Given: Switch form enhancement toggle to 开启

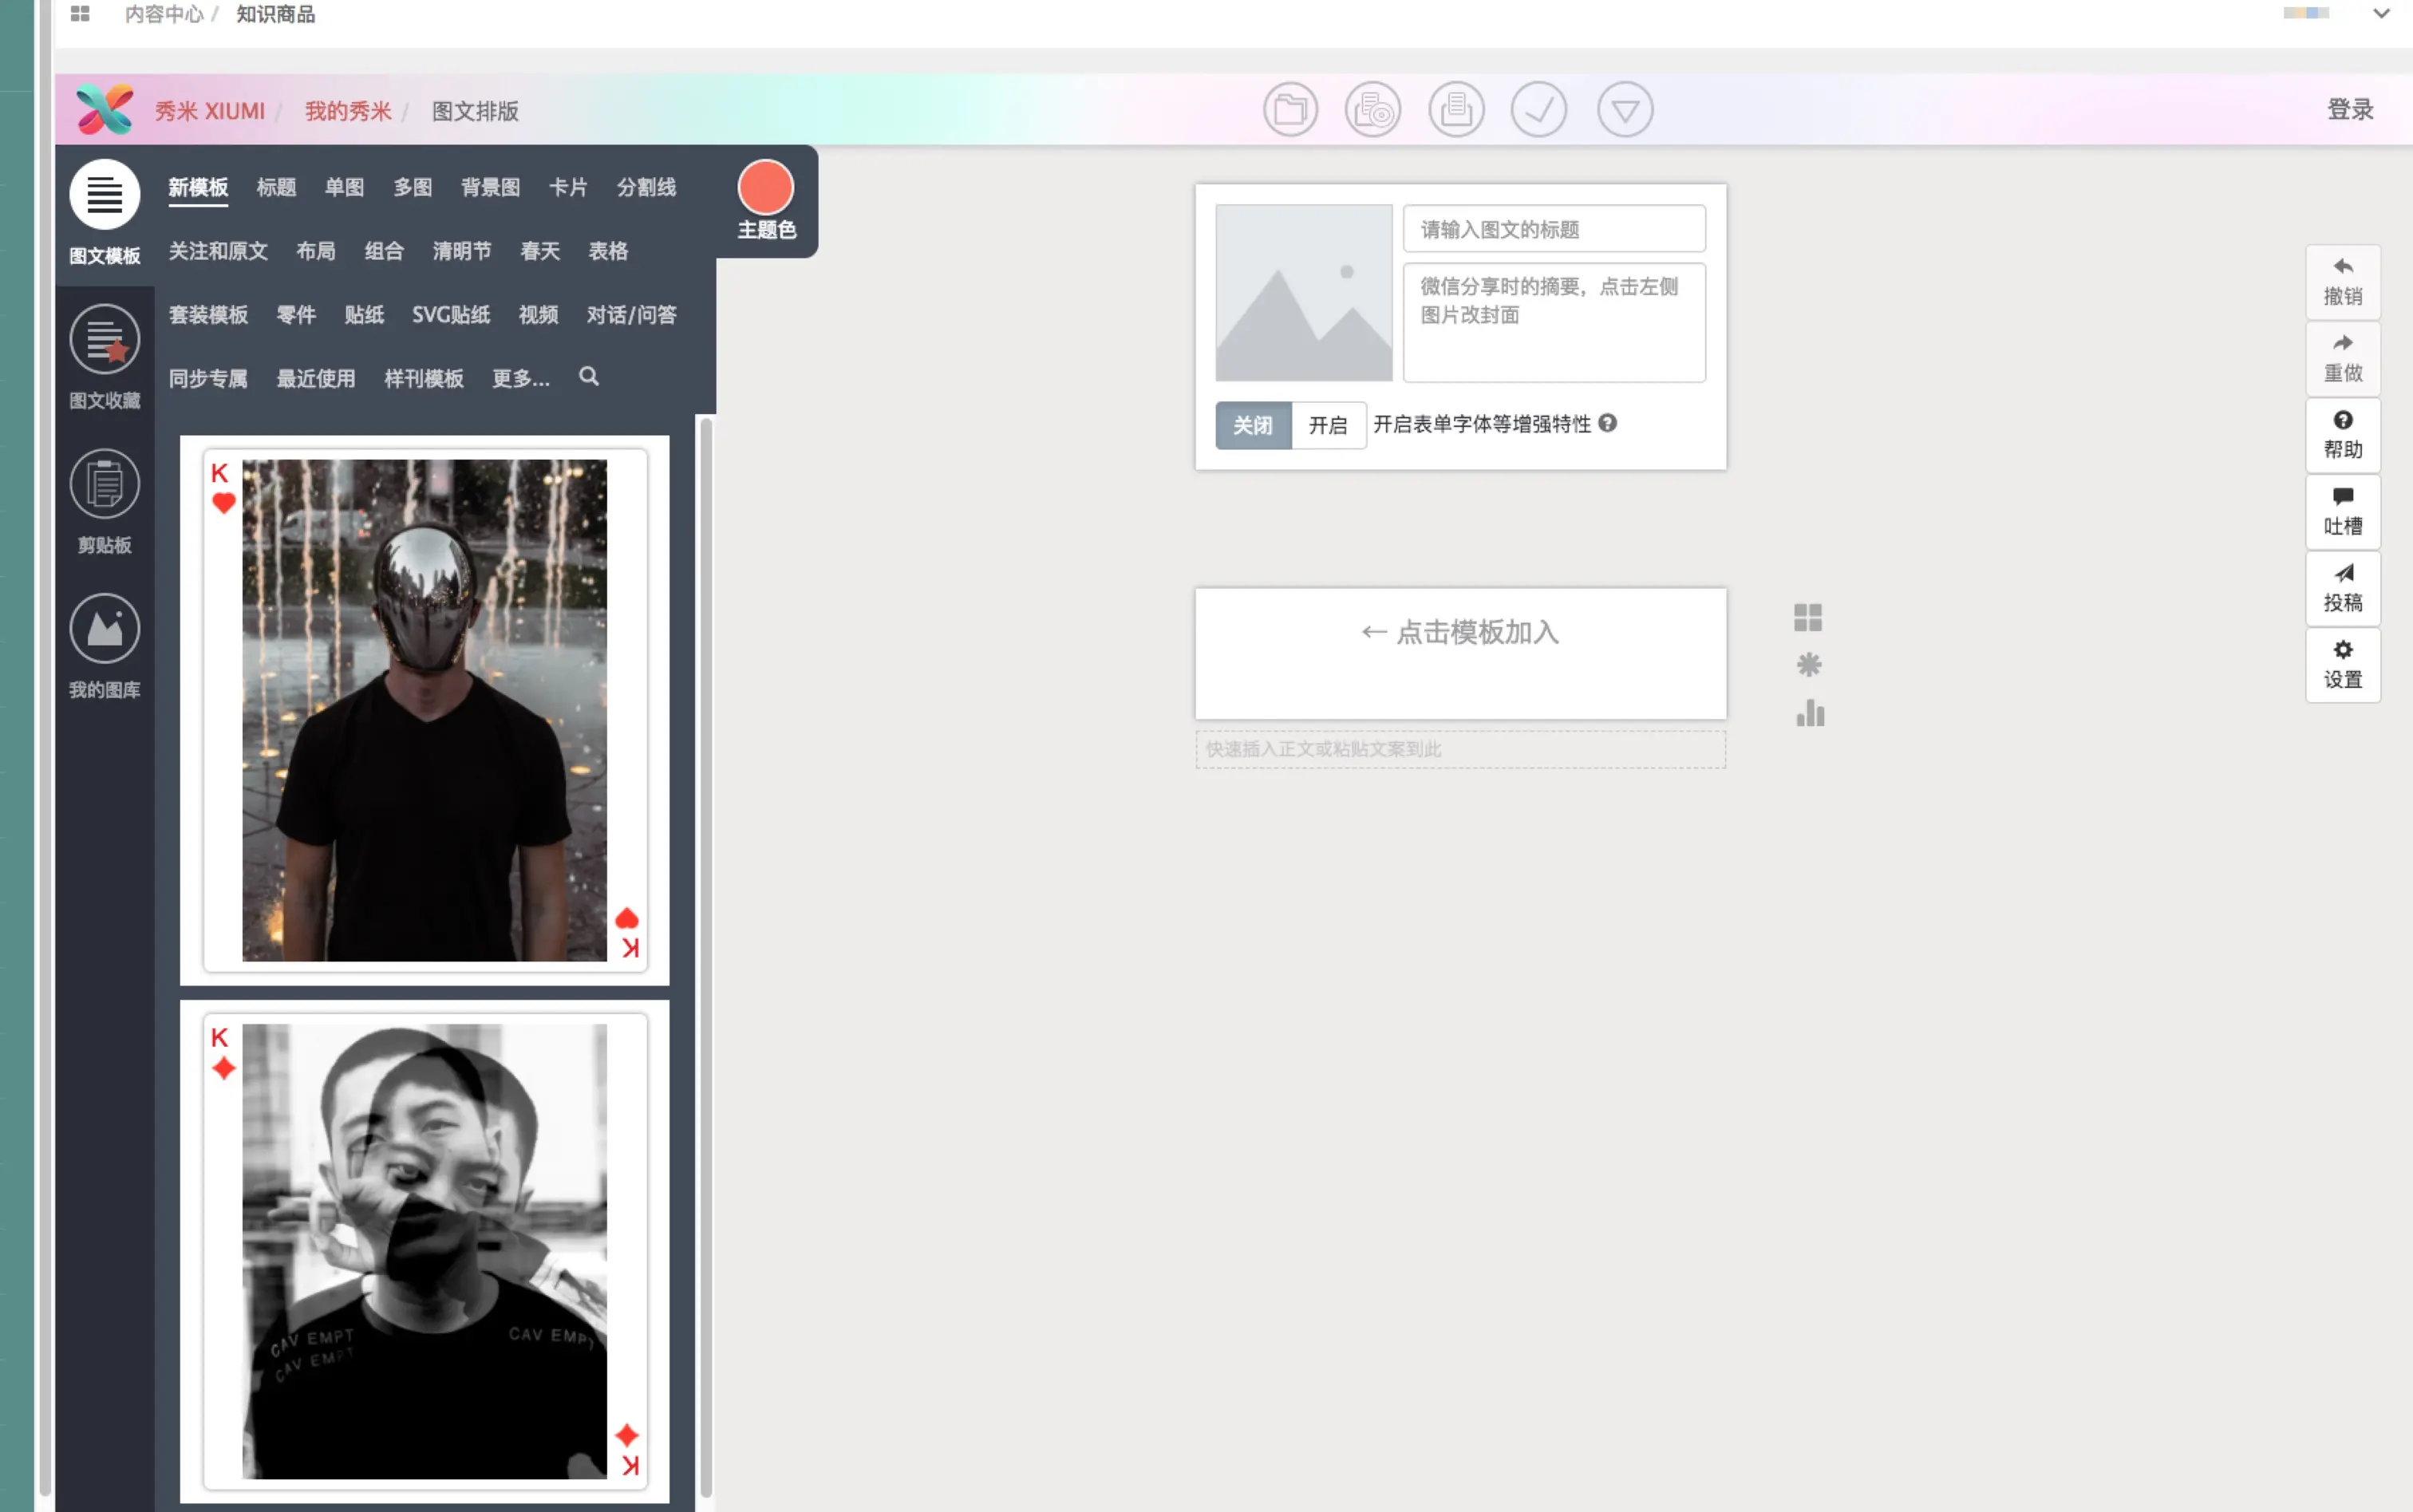Looking at the screenshot, I should (x=1328, y=425).
